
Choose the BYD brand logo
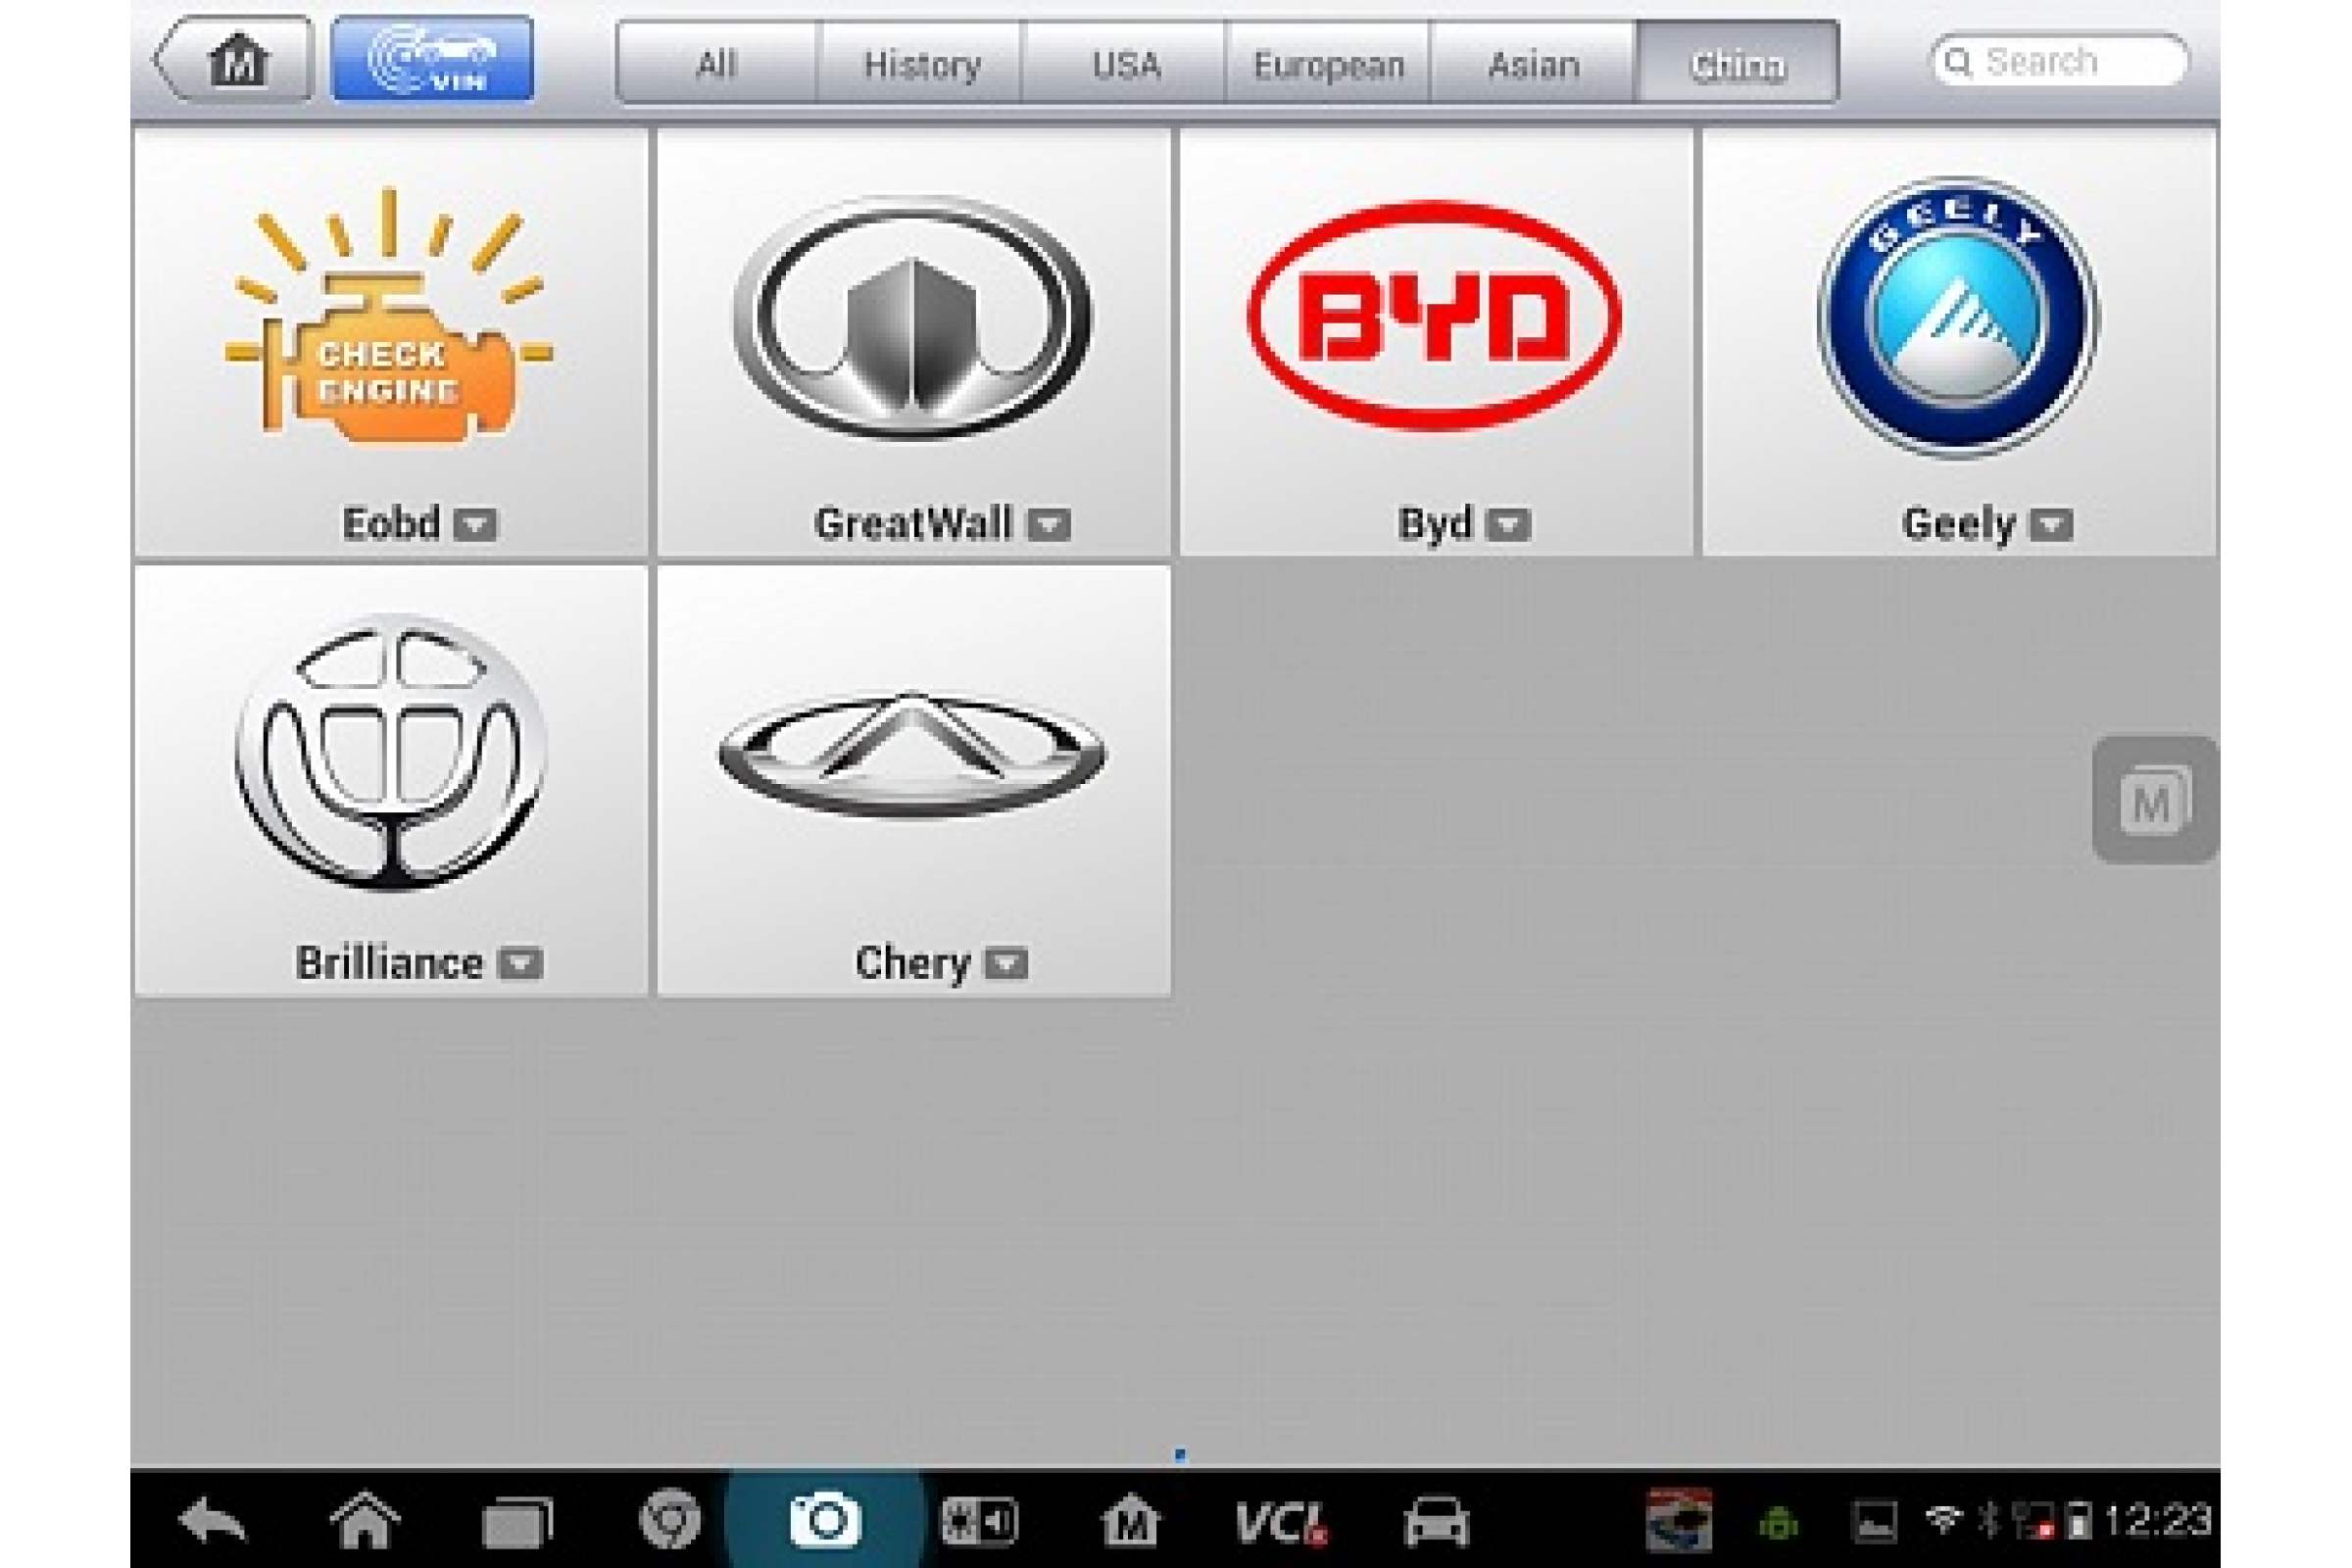coord(1435,316)
